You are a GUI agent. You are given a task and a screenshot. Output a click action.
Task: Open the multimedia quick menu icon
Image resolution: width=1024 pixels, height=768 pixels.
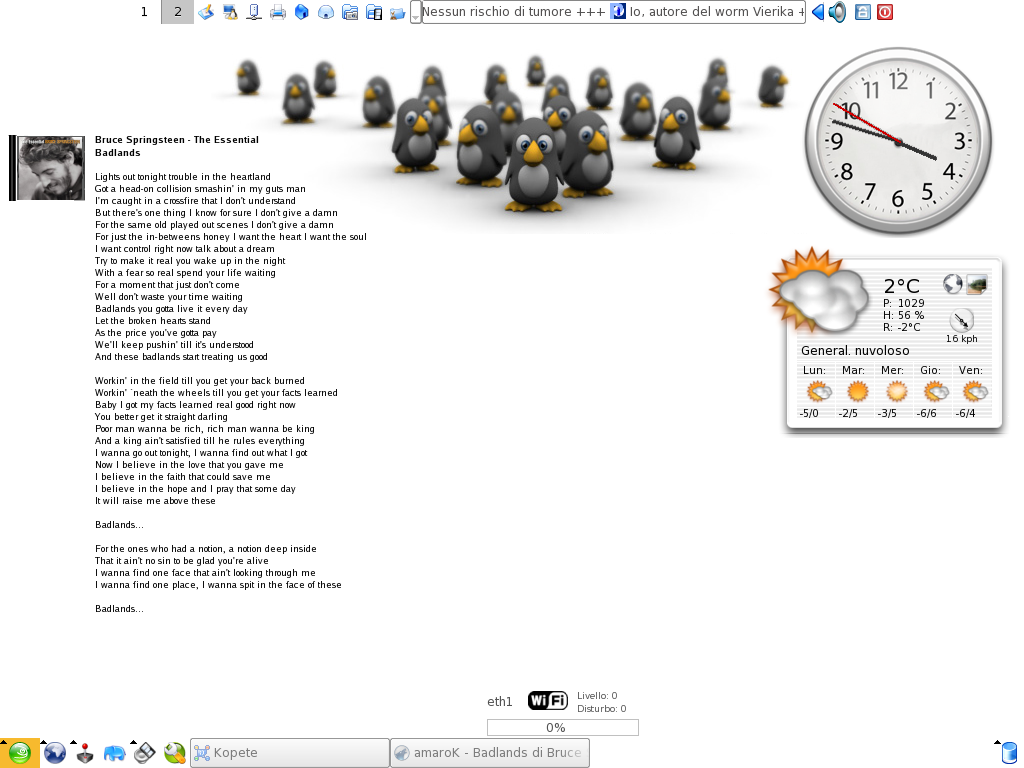(x=144, y=753)
